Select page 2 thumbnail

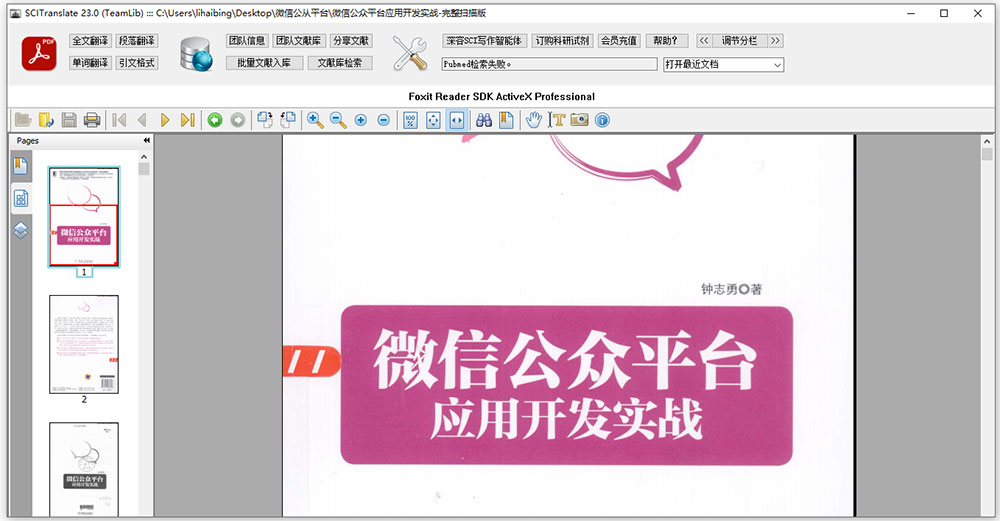[x=84, y=344]
